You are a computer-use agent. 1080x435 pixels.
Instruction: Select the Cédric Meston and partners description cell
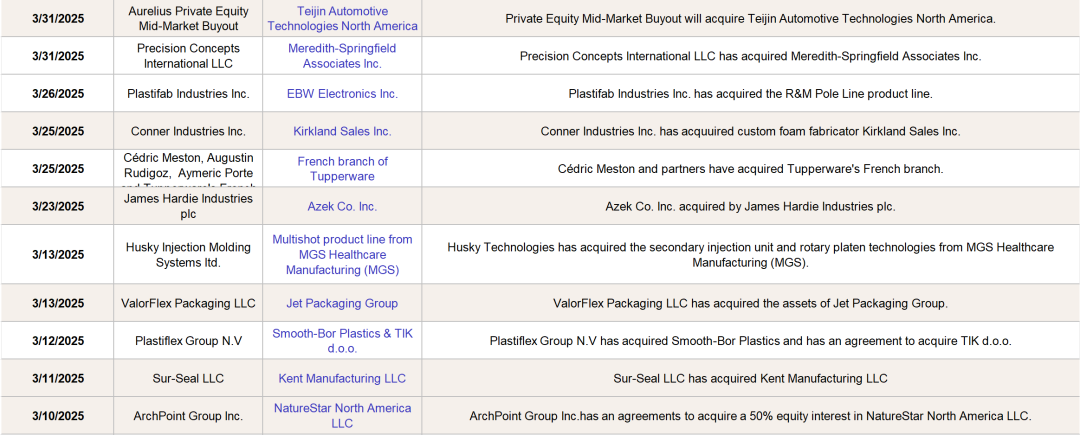pyautogui.click(x=750, y=169)
